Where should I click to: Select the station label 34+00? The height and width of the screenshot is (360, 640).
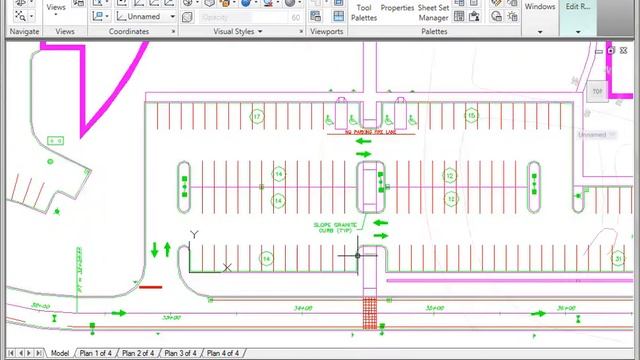303,308
